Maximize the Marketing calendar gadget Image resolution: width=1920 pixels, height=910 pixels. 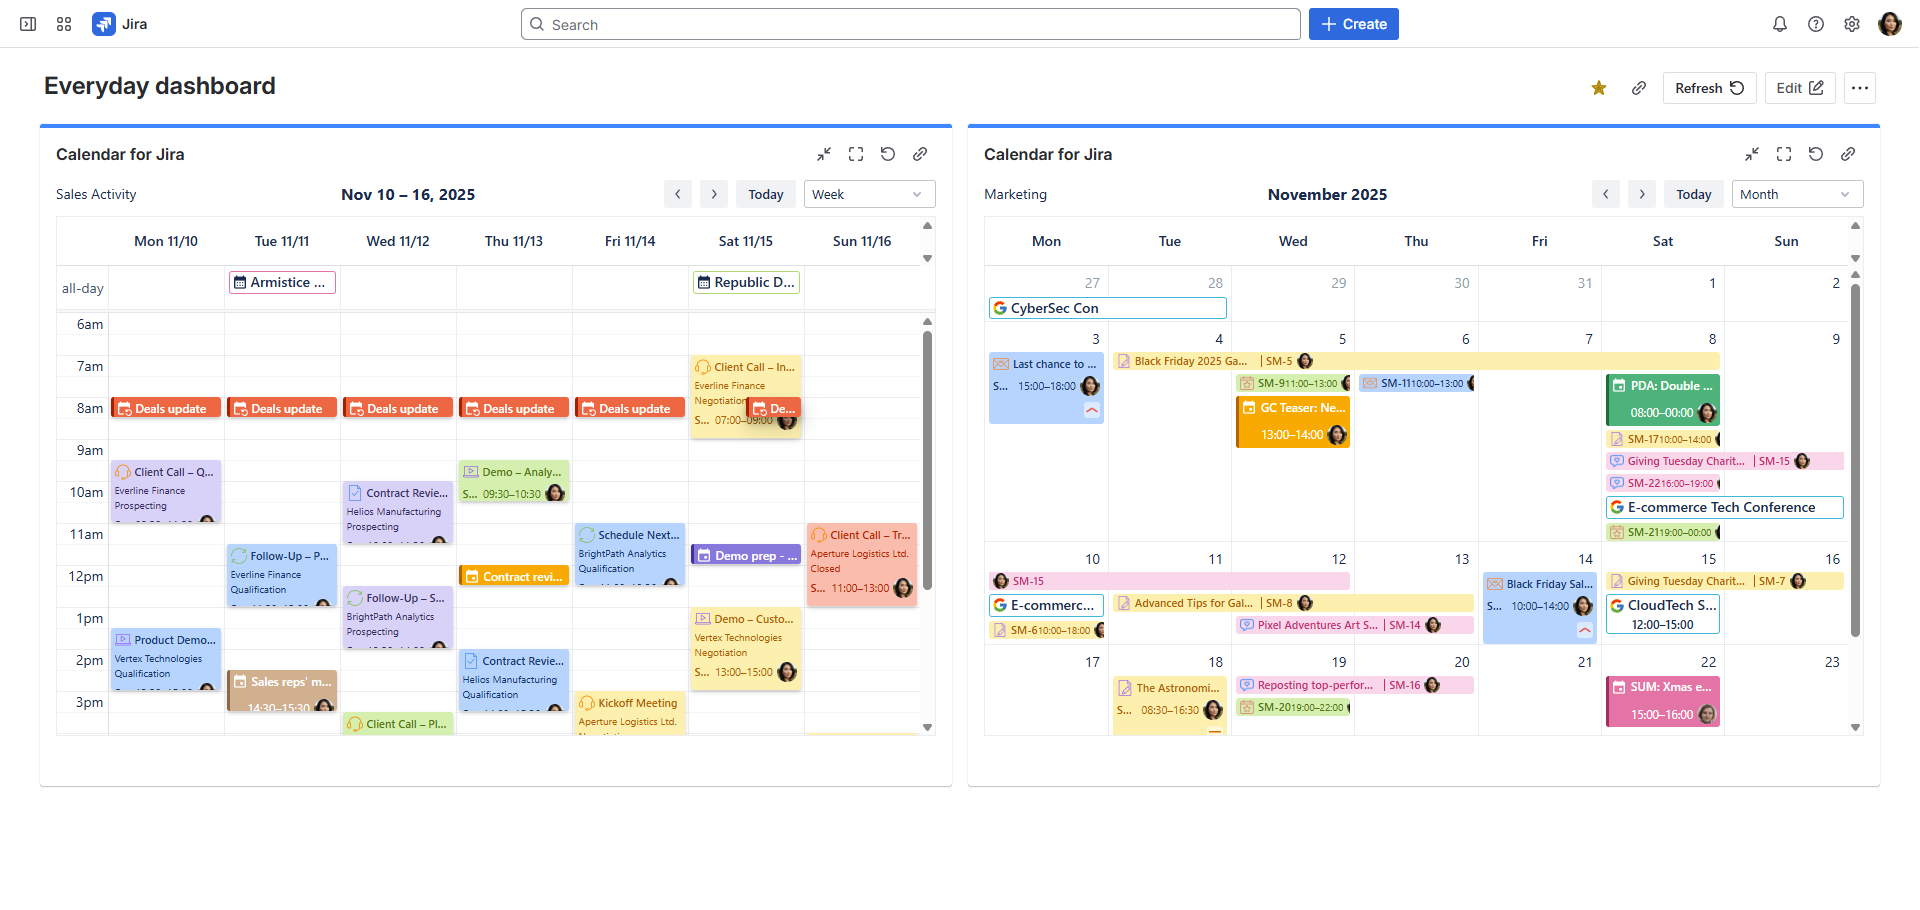pyautogui.click(x=1784, y=154)
